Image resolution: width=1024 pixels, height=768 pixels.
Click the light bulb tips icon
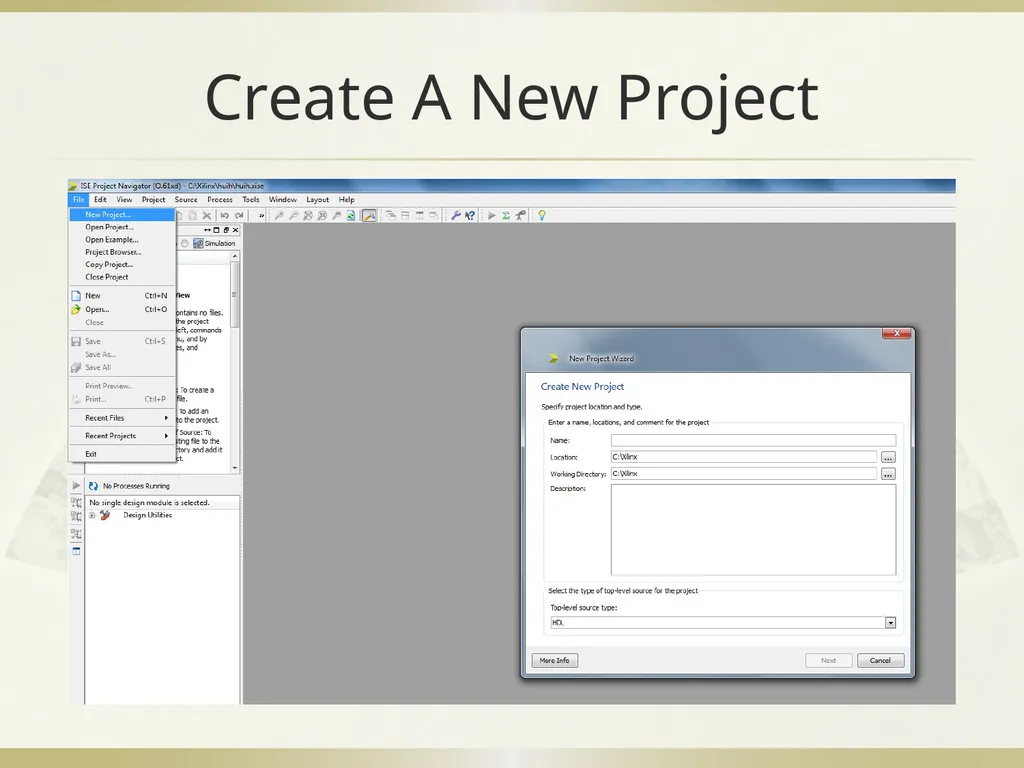[x=542, y=216]
